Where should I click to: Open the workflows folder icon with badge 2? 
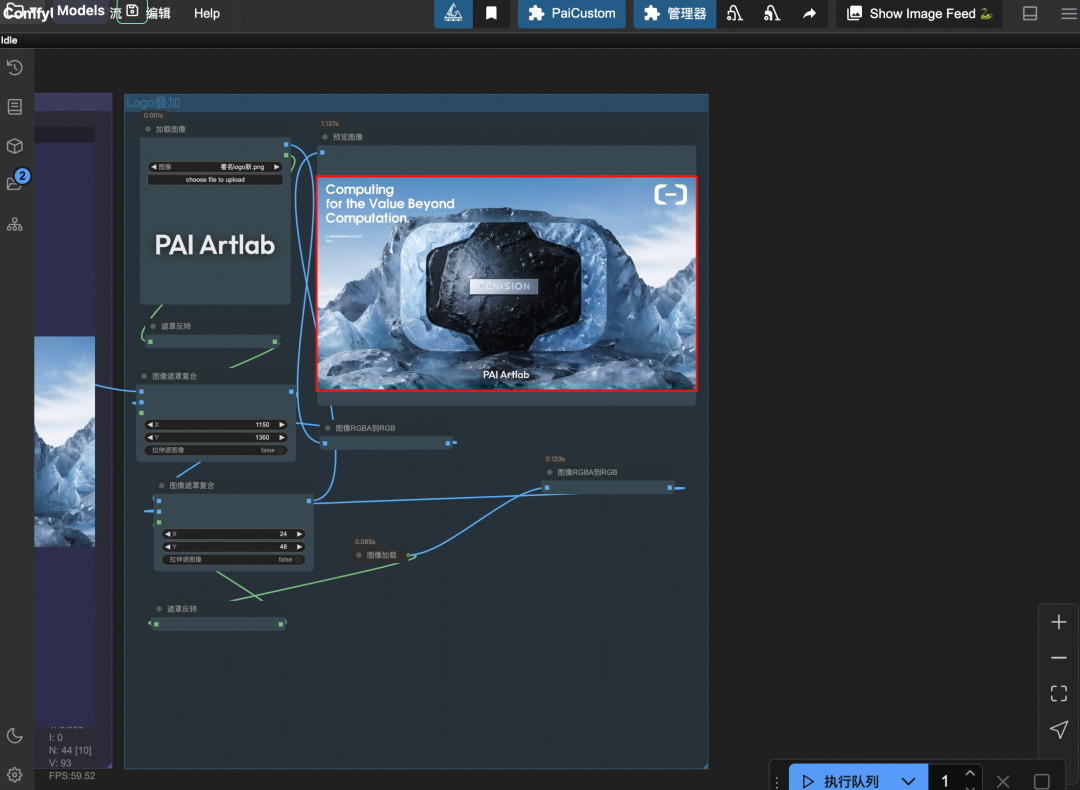click(17, 181)
